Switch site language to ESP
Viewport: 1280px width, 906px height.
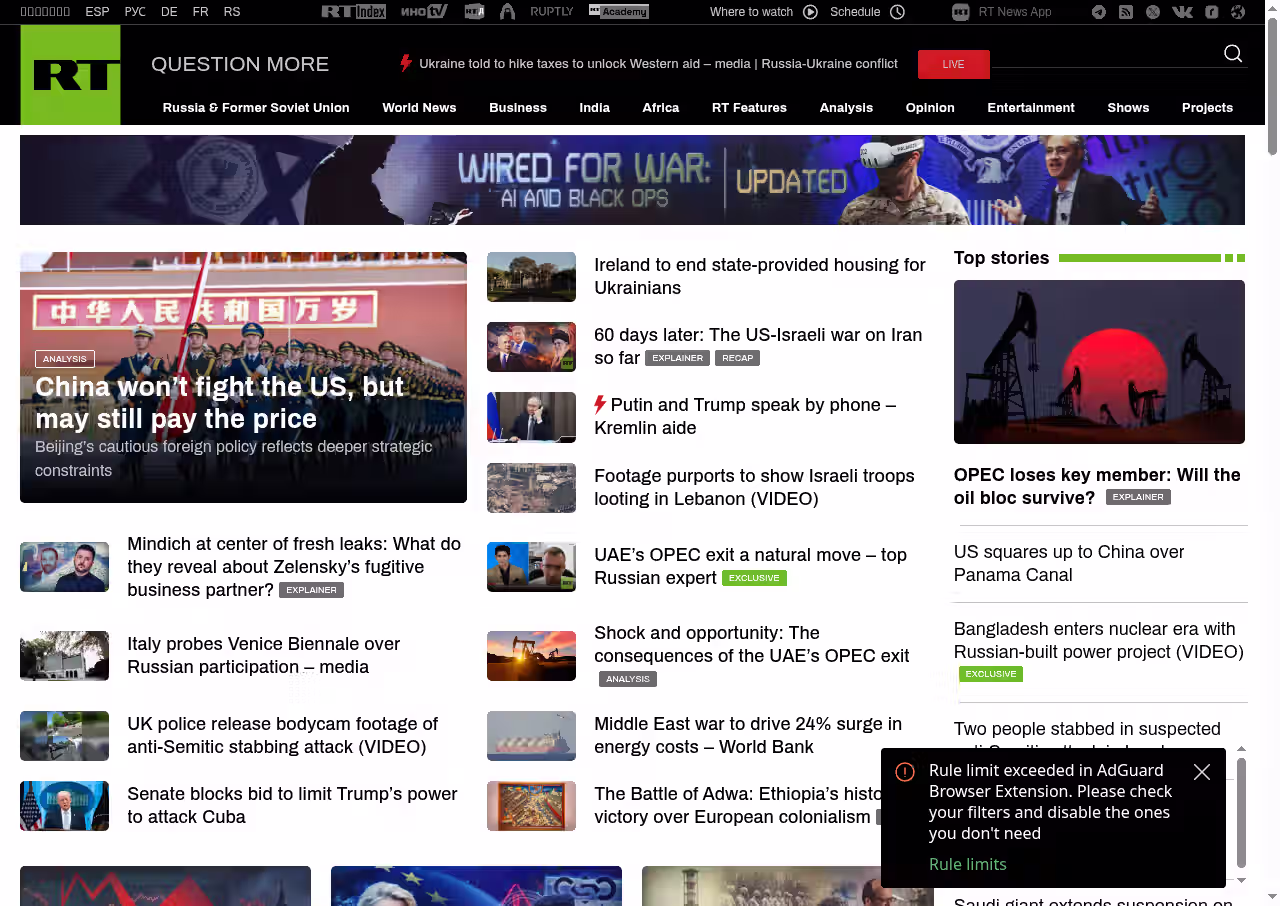[97, 12]
